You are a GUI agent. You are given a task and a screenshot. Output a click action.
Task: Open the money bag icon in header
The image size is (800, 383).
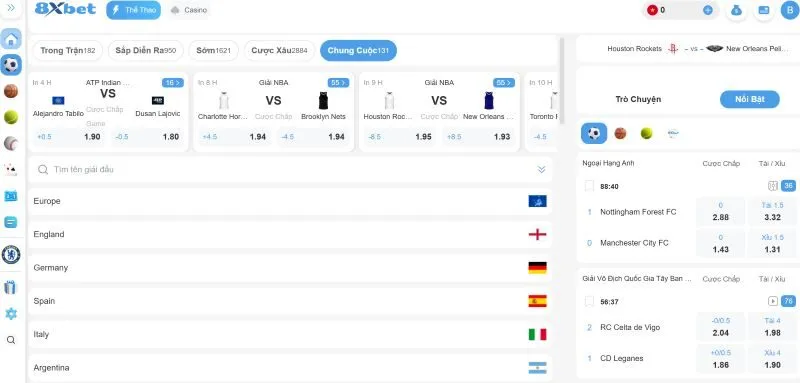(x=736, y=10)
